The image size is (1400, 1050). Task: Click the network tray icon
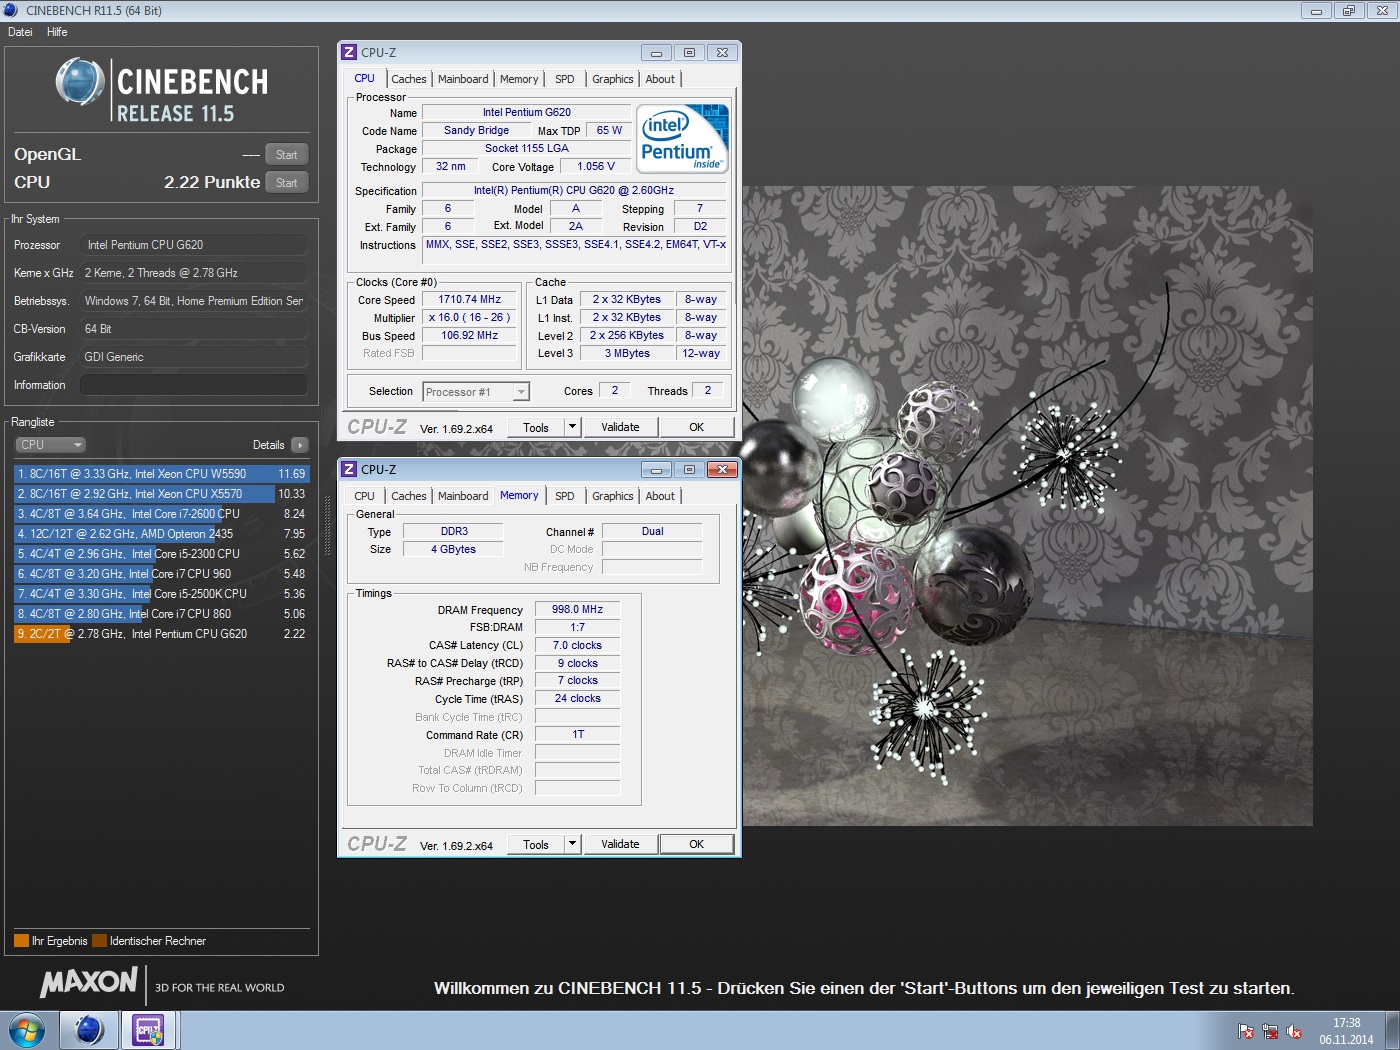click(x=1270, y=1031)
